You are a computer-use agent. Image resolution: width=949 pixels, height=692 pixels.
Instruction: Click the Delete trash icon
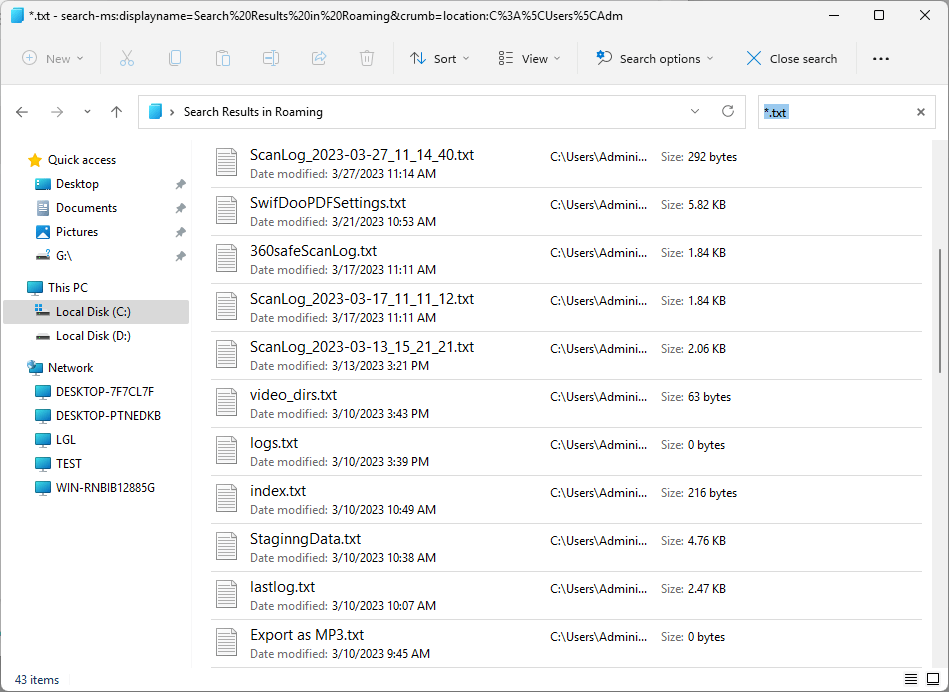pyautogui.click(x=367, y=59)
